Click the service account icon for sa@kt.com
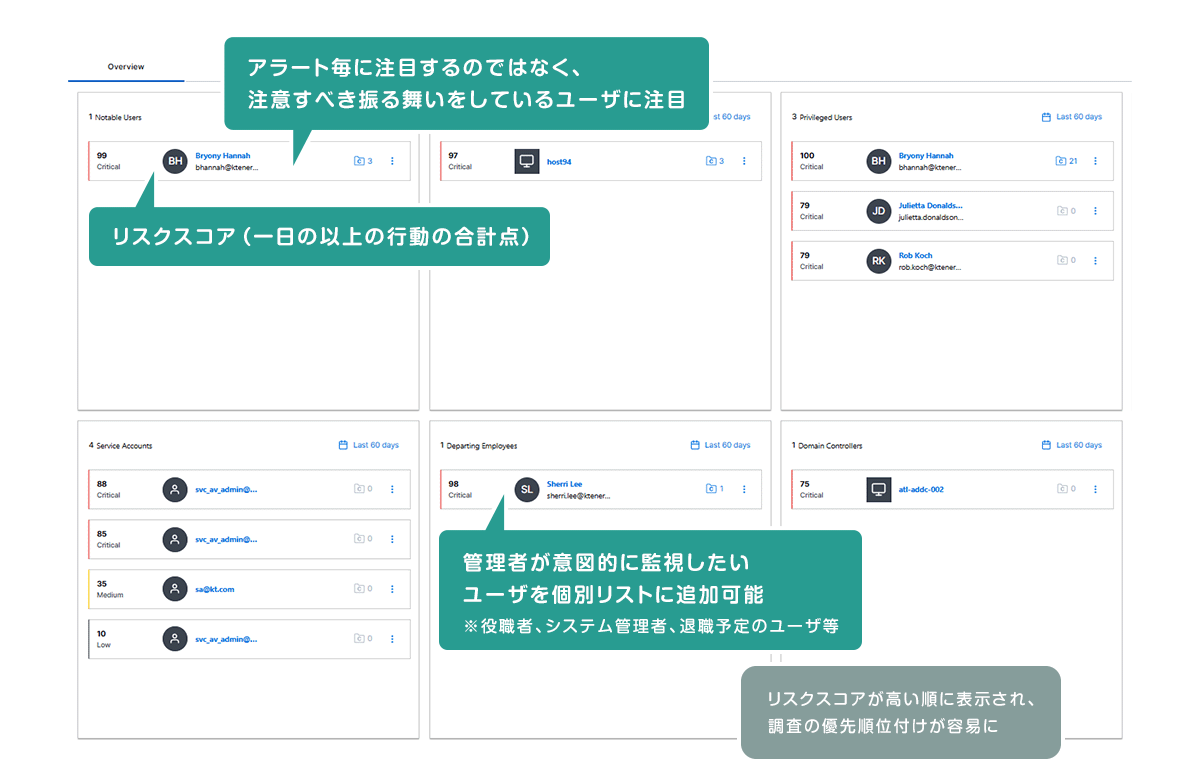This screenshot has width=1200, height=777. [175, 589]
